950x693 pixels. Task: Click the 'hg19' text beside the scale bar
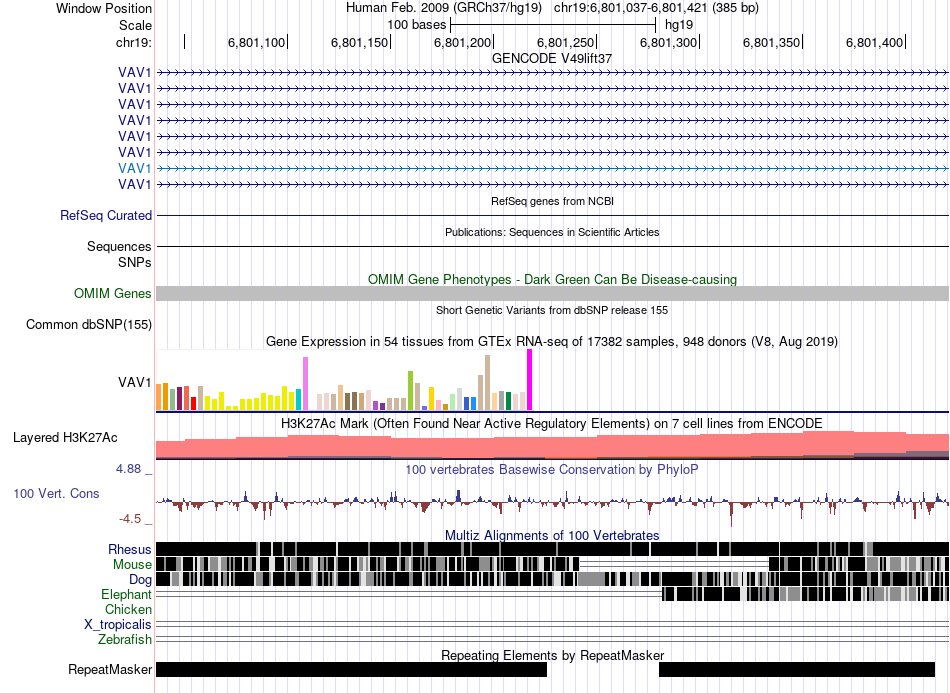pos(679,25)
